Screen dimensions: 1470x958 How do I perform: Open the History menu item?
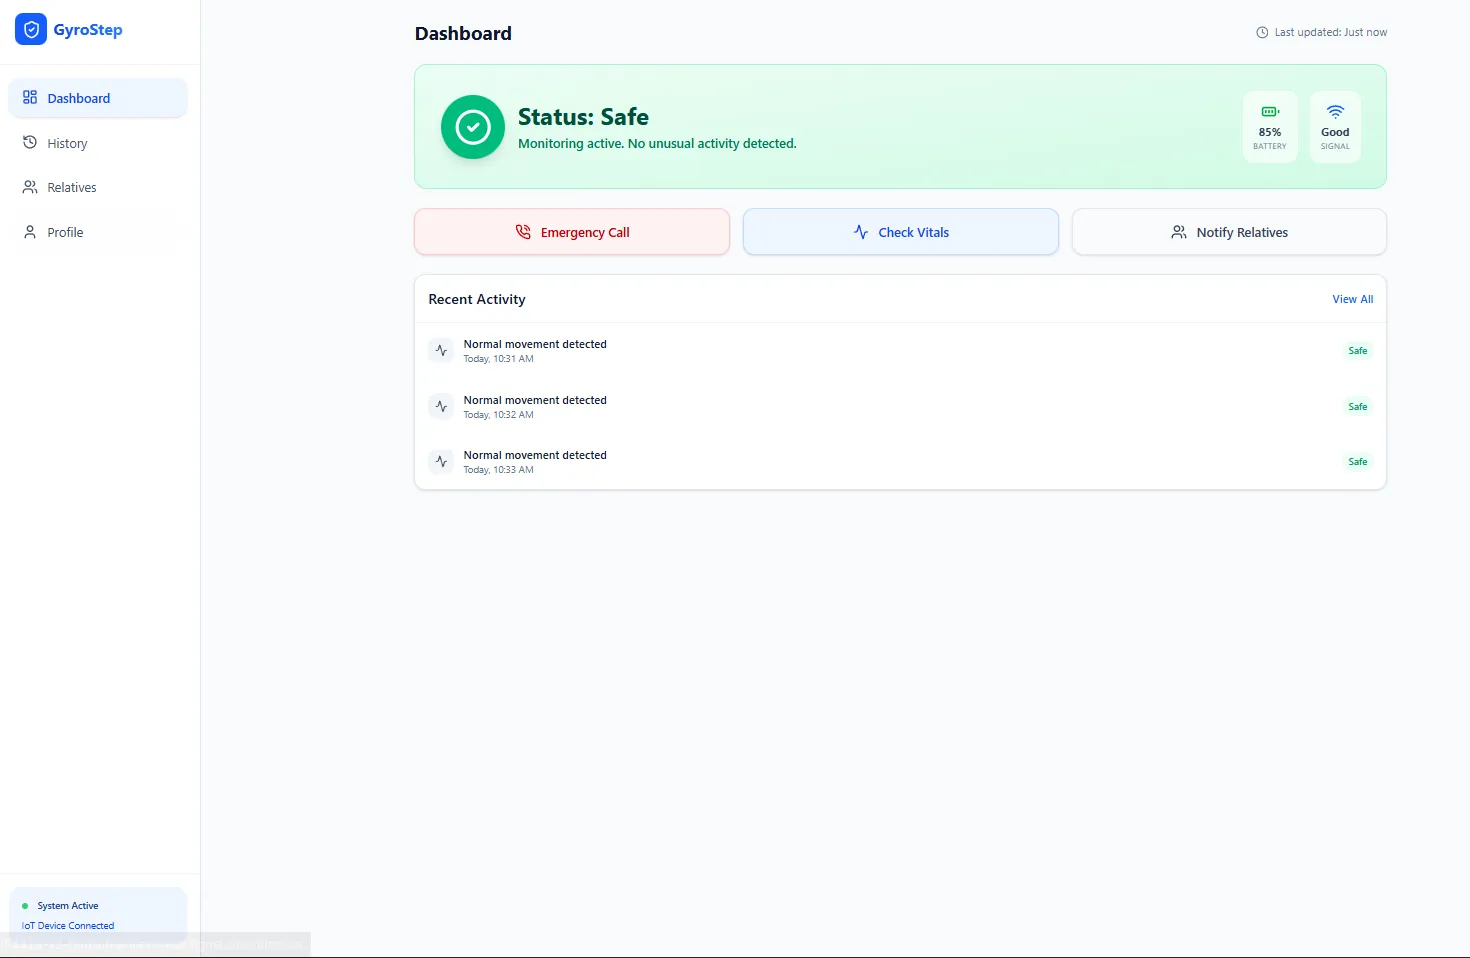click(x=98, y=143)
